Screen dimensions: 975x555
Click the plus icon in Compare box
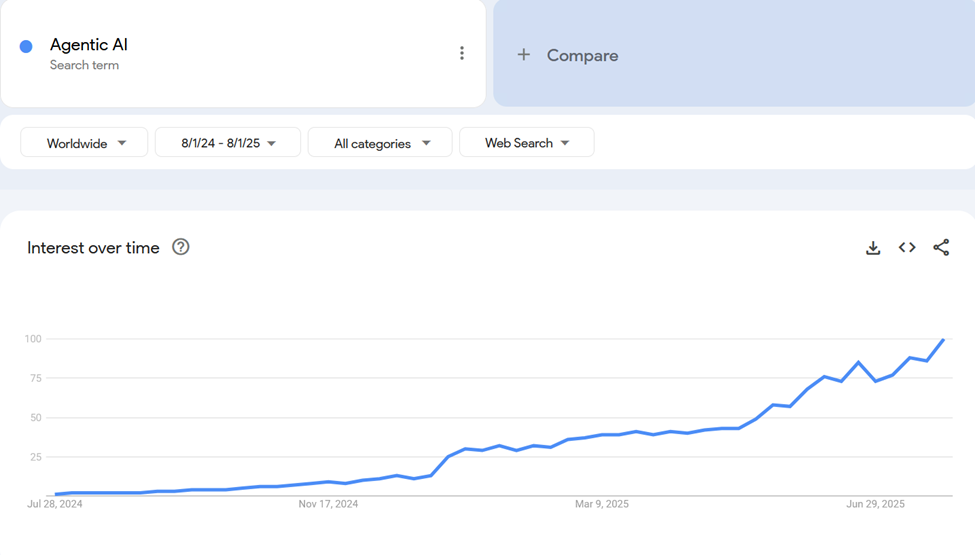pos(523,55)
